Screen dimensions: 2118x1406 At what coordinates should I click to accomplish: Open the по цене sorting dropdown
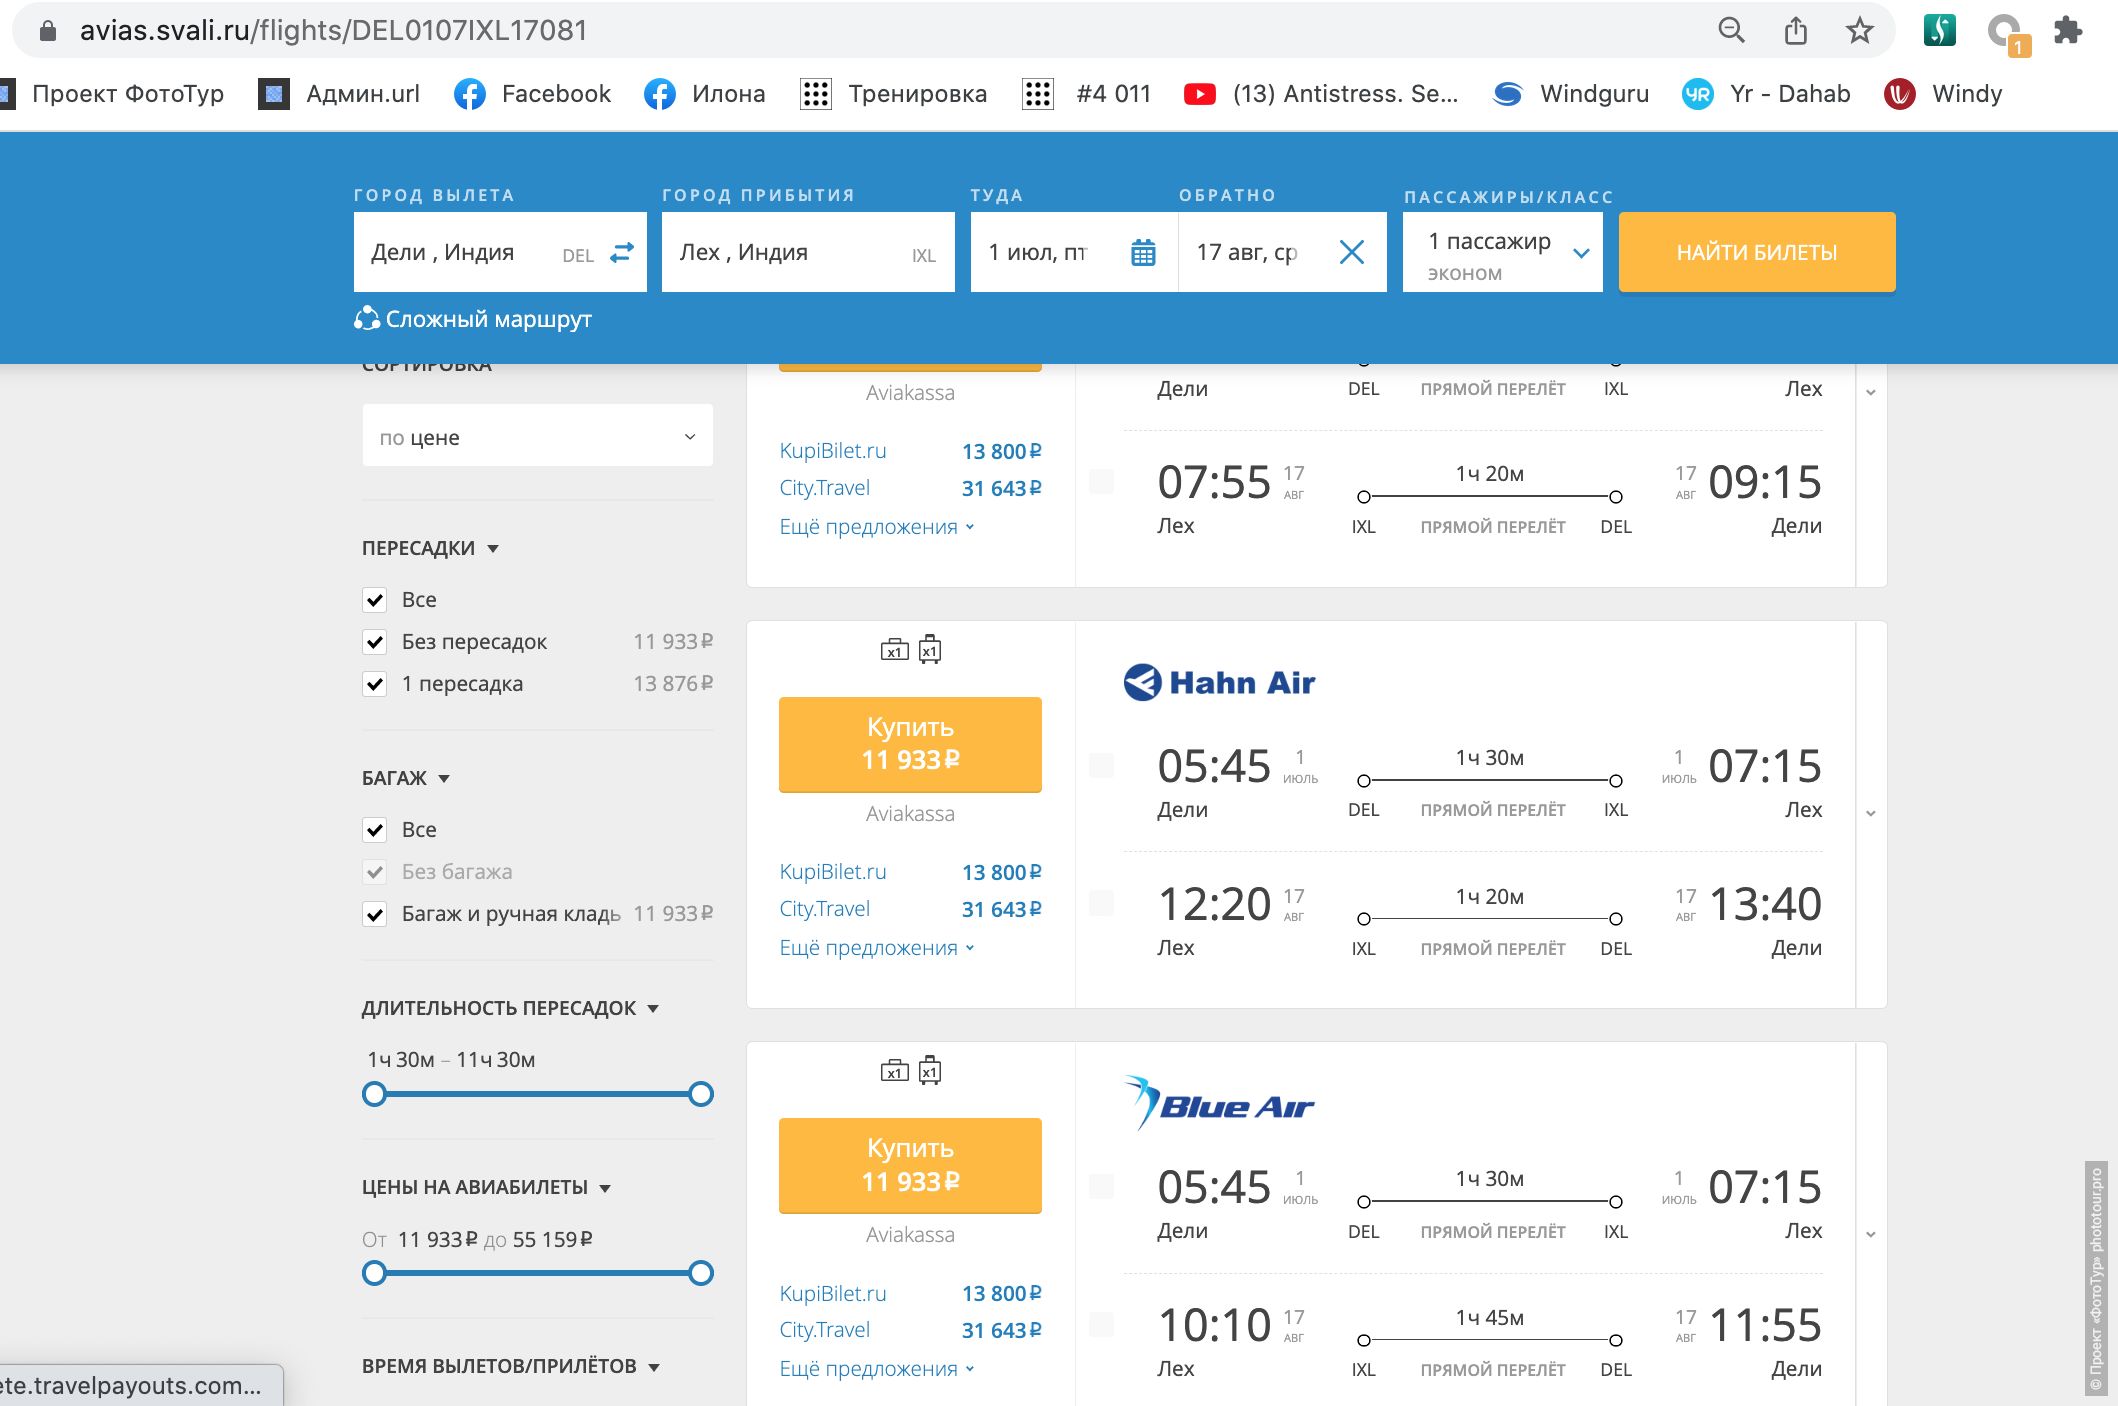pyautogui.click(x=537, y=437)
